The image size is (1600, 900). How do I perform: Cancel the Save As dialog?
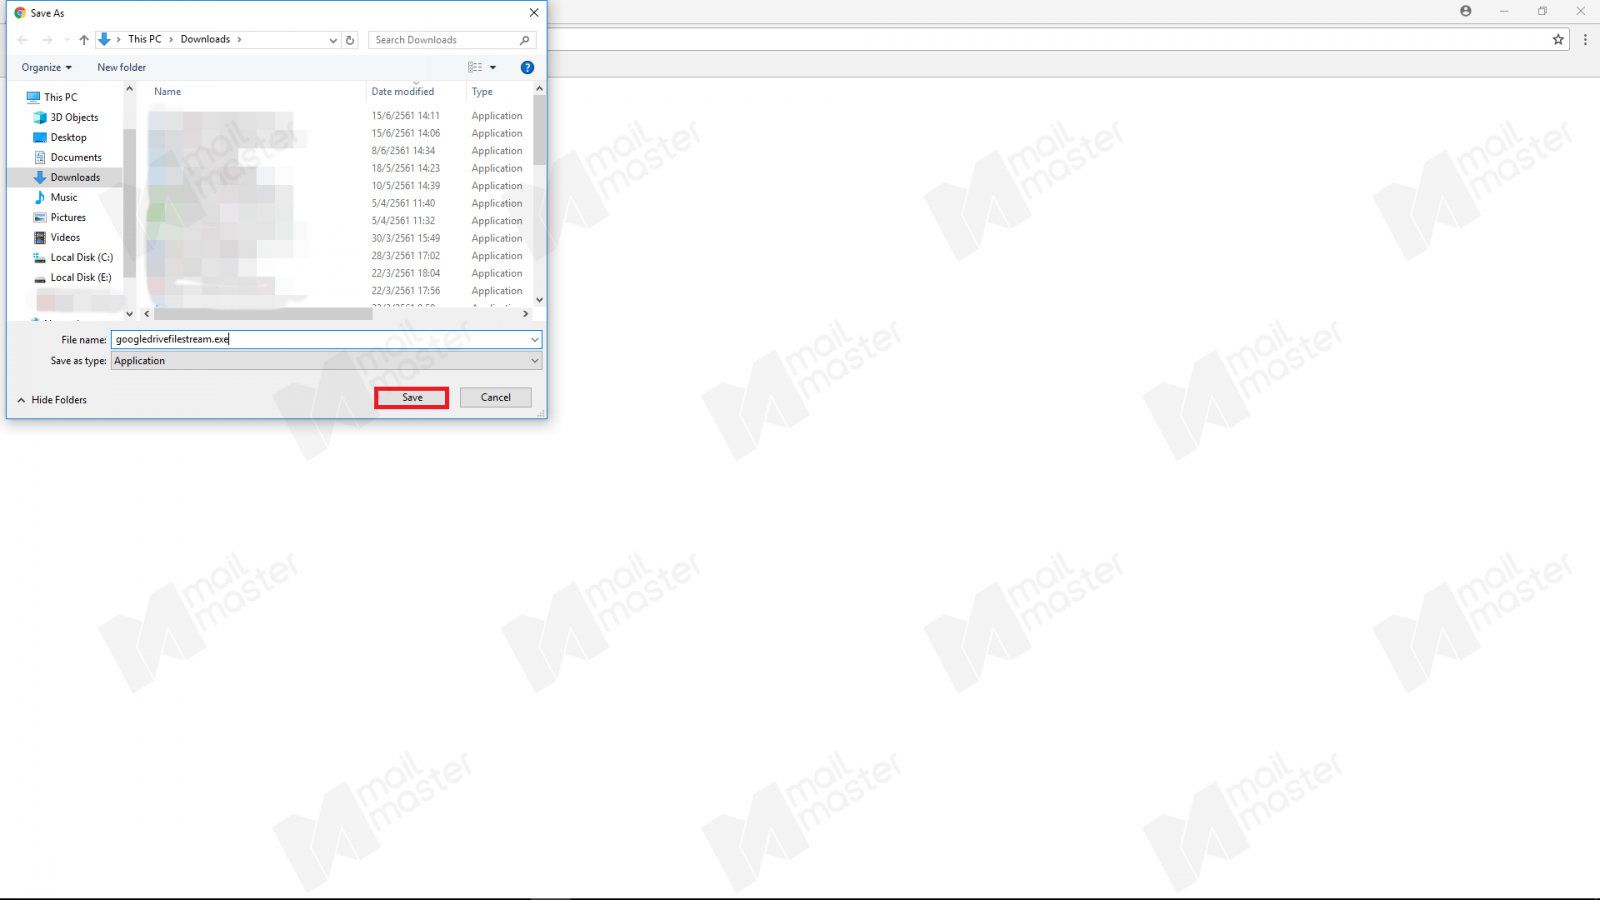coord(495,397)
